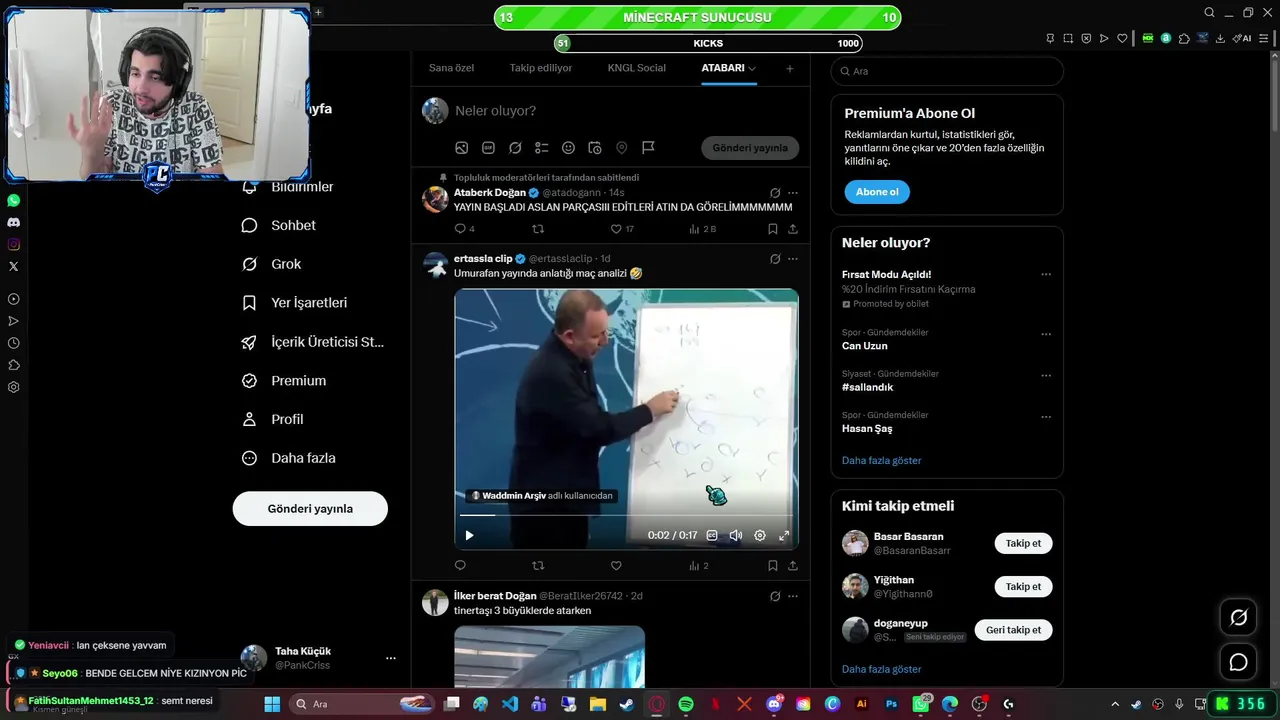Open more options for ertassla clip post
1280x720 pixels.
(x=793, y=259)
